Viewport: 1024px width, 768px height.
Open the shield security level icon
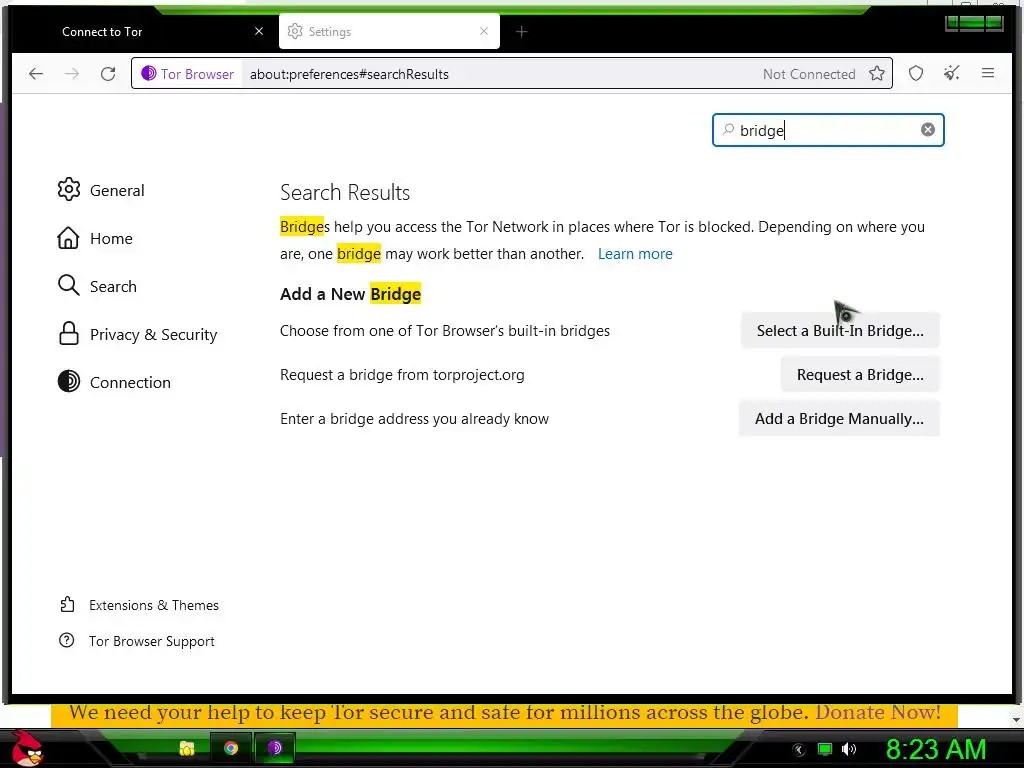(916, 74)
